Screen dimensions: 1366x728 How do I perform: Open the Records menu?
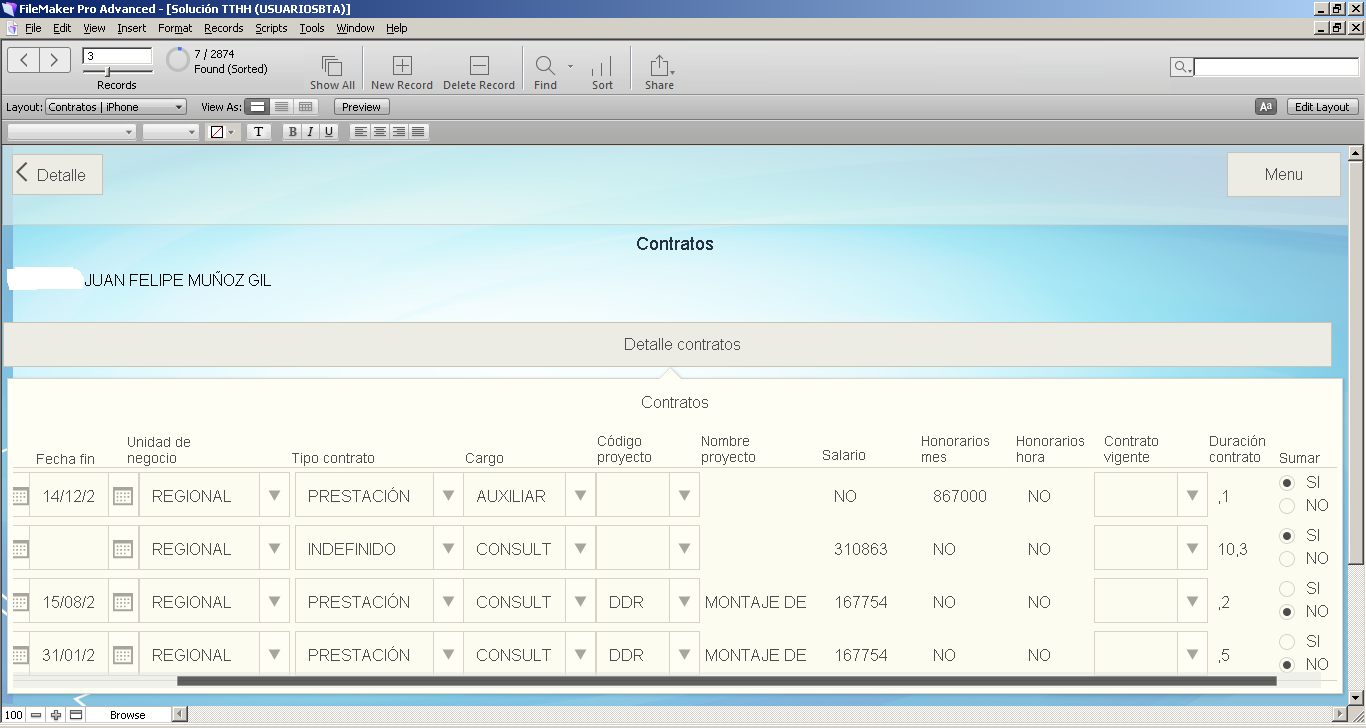223,28
